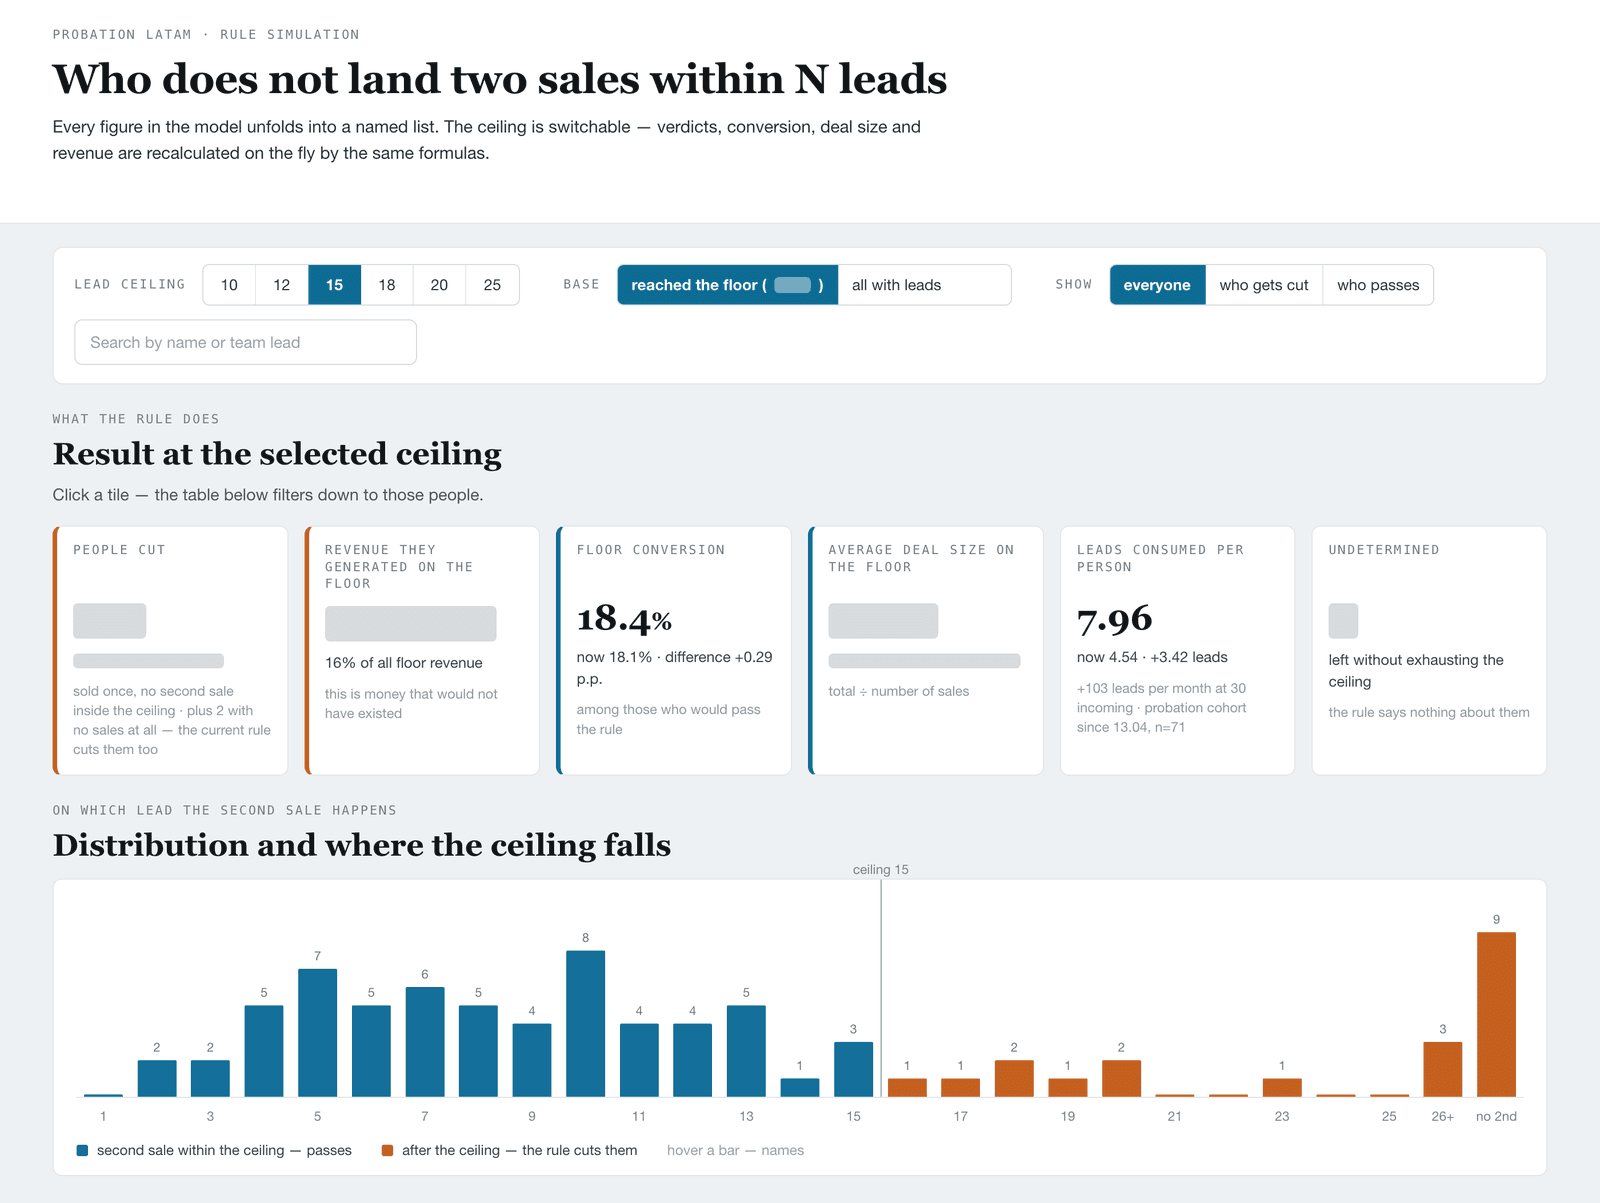Set lead ceiling to 25
The width and height of the screenshot is (1600, 1203).
(492, 285)
